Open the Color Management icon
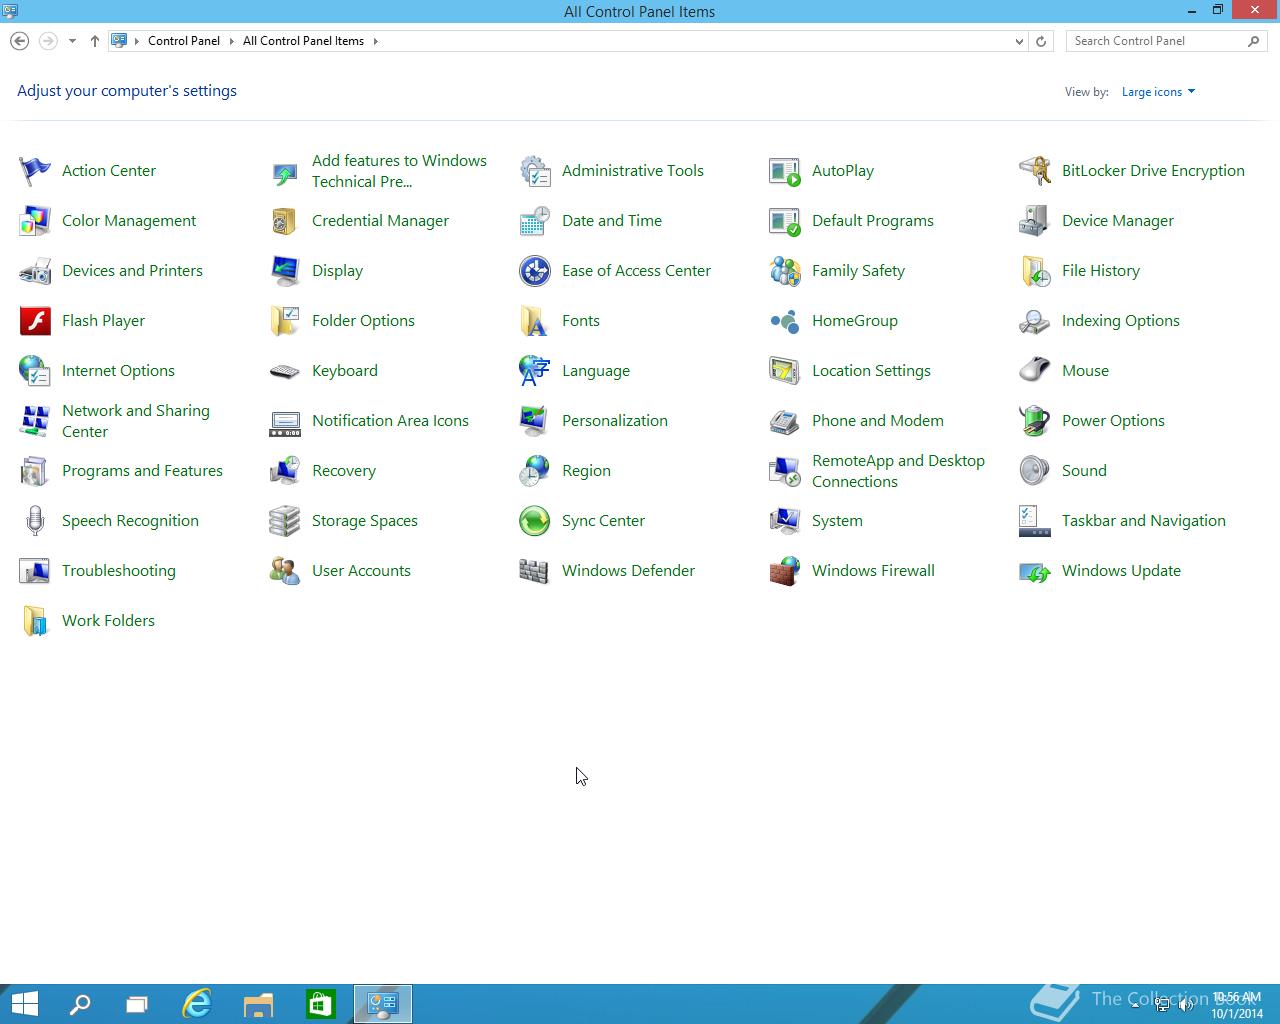Viewport: 1280px width, 1024px height. pos(35,221)
